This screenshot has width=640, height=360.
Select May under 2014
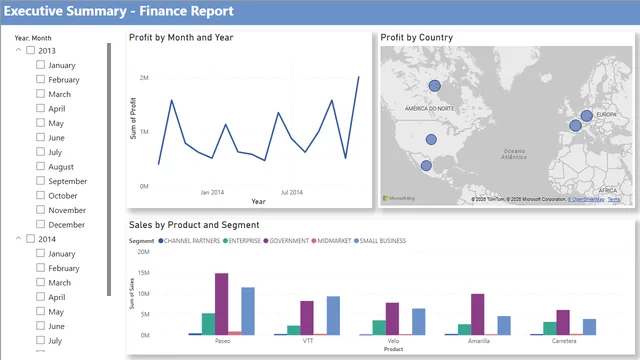[40, 311]
